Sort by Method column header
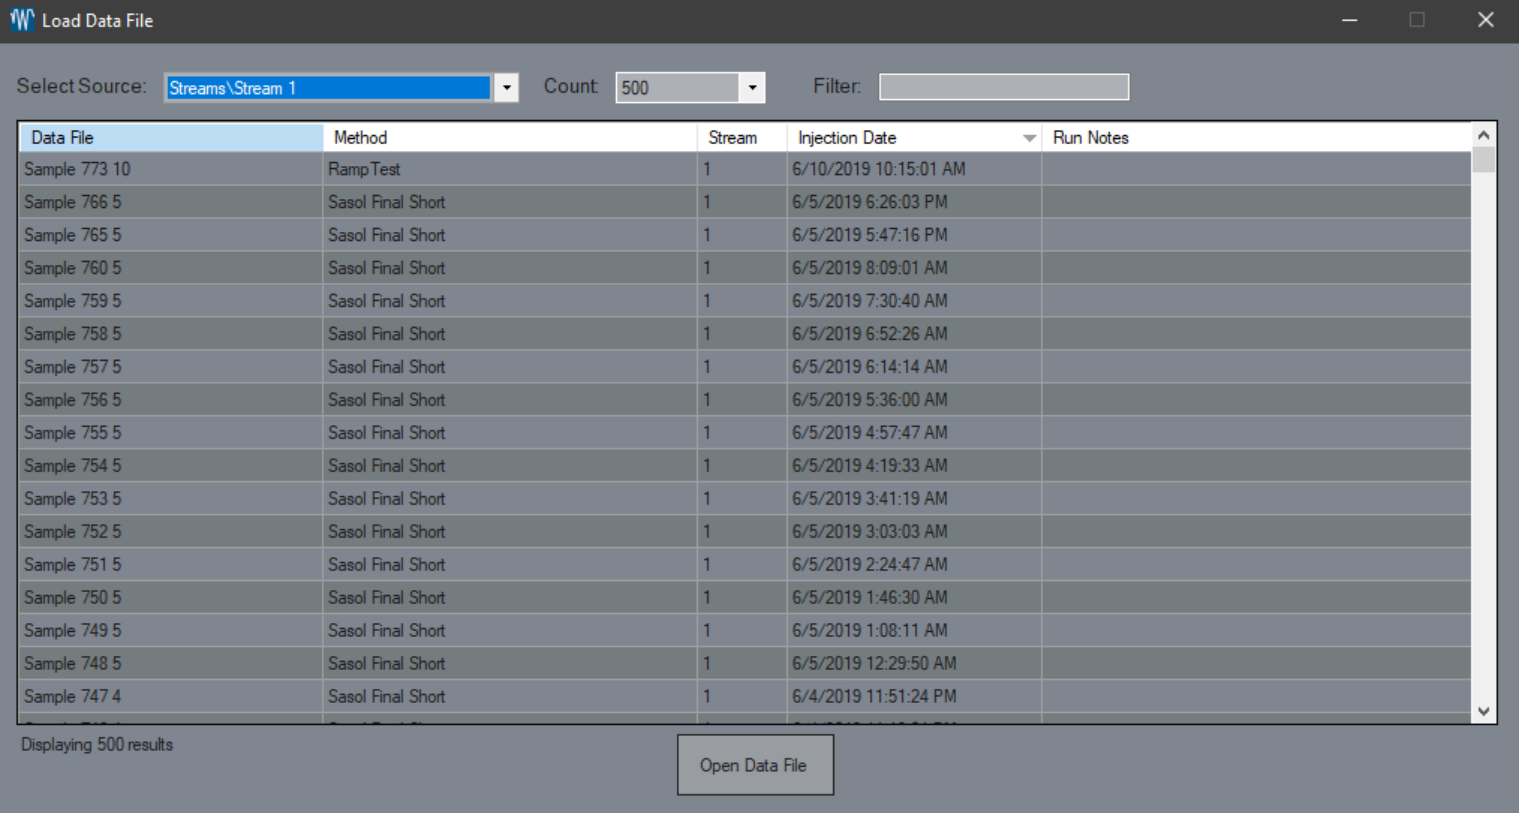This screenshot has width=1519, height=813. [x=510, y=138]
